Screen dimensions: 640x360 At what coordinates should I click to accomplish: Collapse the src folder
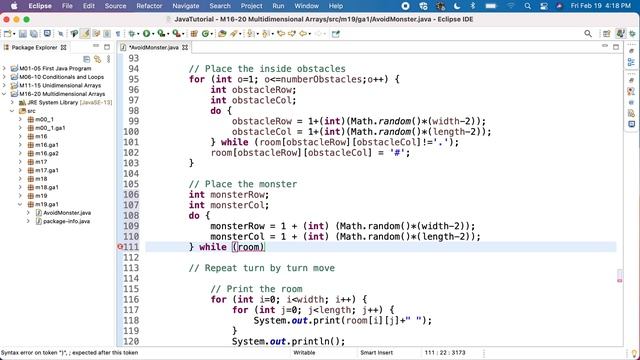pos(12,111)
